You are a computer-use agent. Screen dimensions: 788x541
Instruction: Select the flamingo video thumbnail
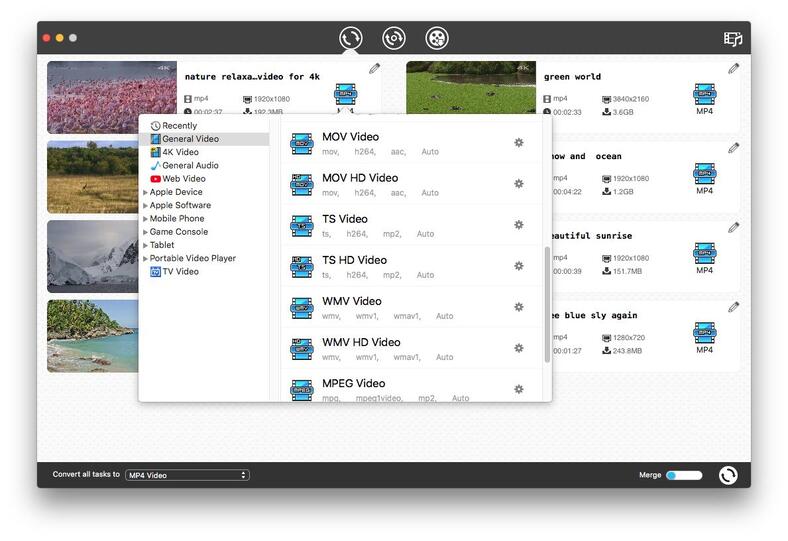tap(112, 97)
